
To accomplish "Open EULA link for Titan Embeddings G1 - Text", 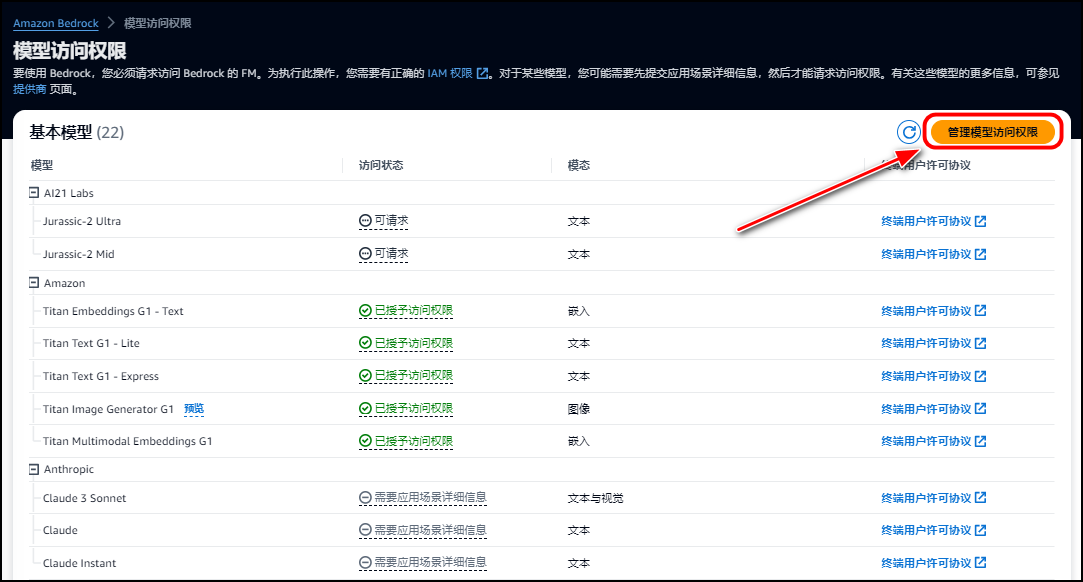I will tap(934, 311).
